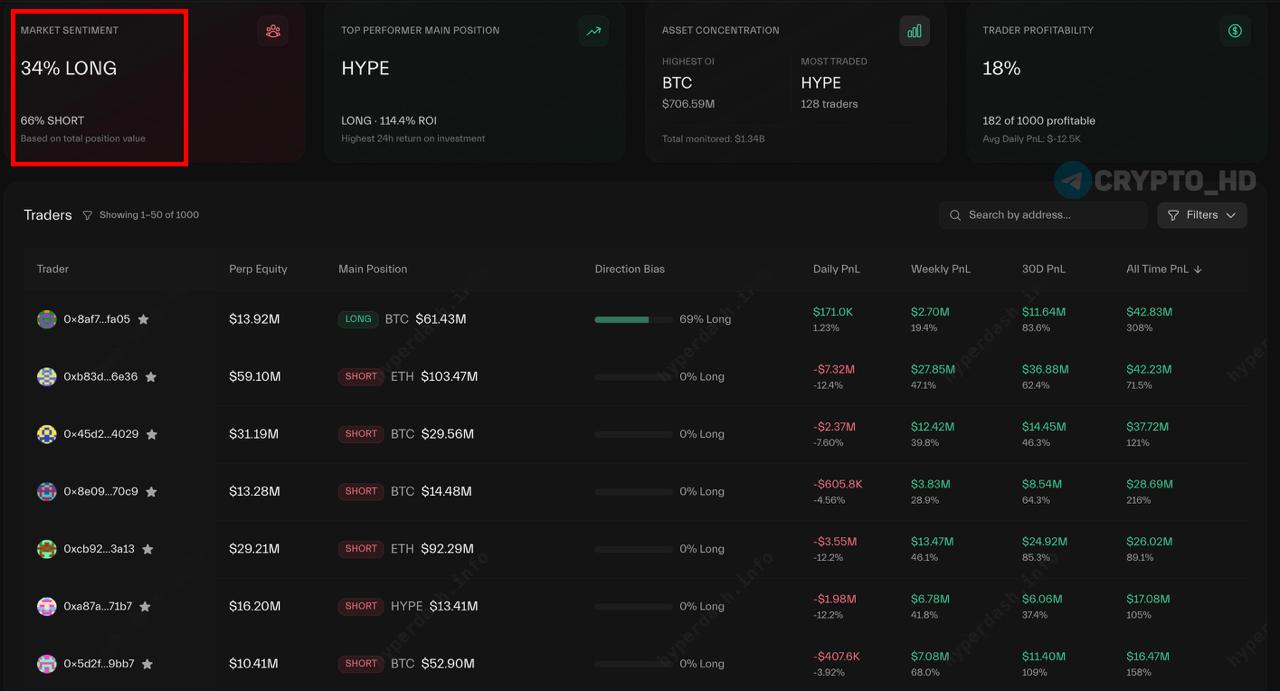Click HYPE under Most Traded
Image resolution: width=1280 pixels, height=691 pixels.
(821, 83)
